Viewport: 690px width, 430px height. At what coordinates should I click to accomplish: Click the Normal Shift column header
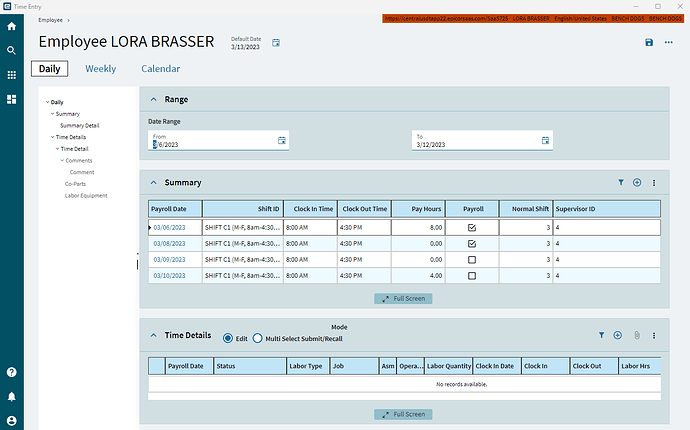click(526, 209)
